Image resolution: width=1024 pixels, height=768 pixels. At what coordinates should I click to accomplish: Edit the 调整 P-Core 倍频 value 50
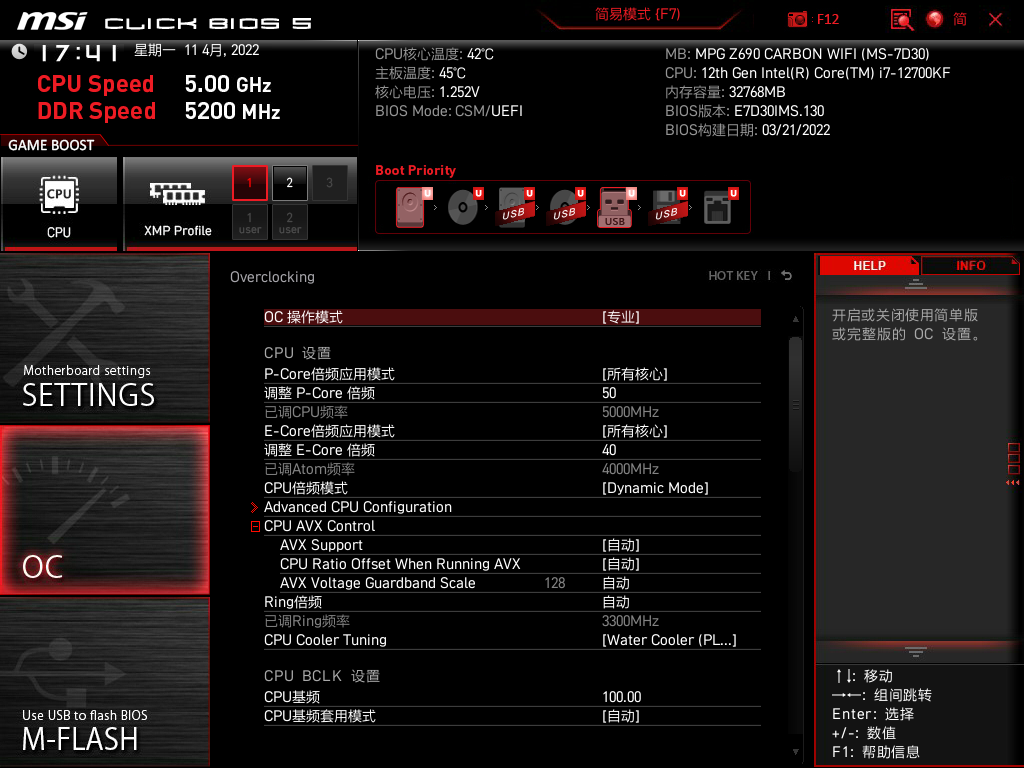click(x=512, y=393)
